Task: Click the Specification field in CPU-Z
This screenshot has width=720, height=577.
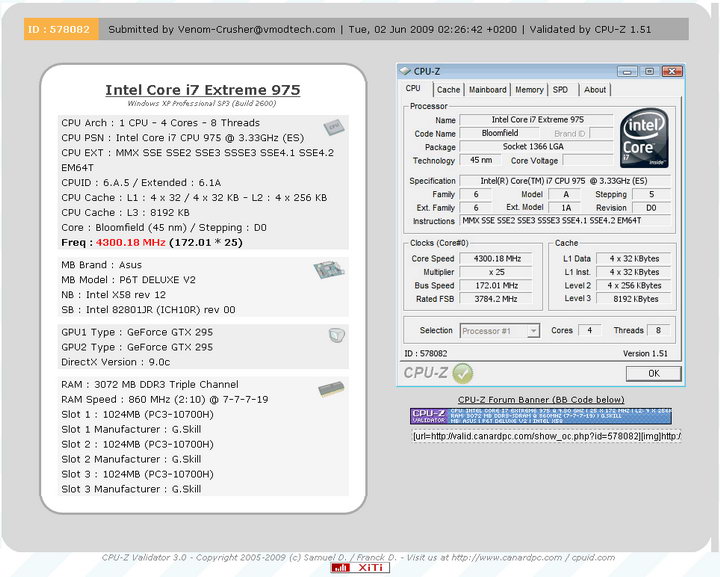Action: tap(565, 181)
